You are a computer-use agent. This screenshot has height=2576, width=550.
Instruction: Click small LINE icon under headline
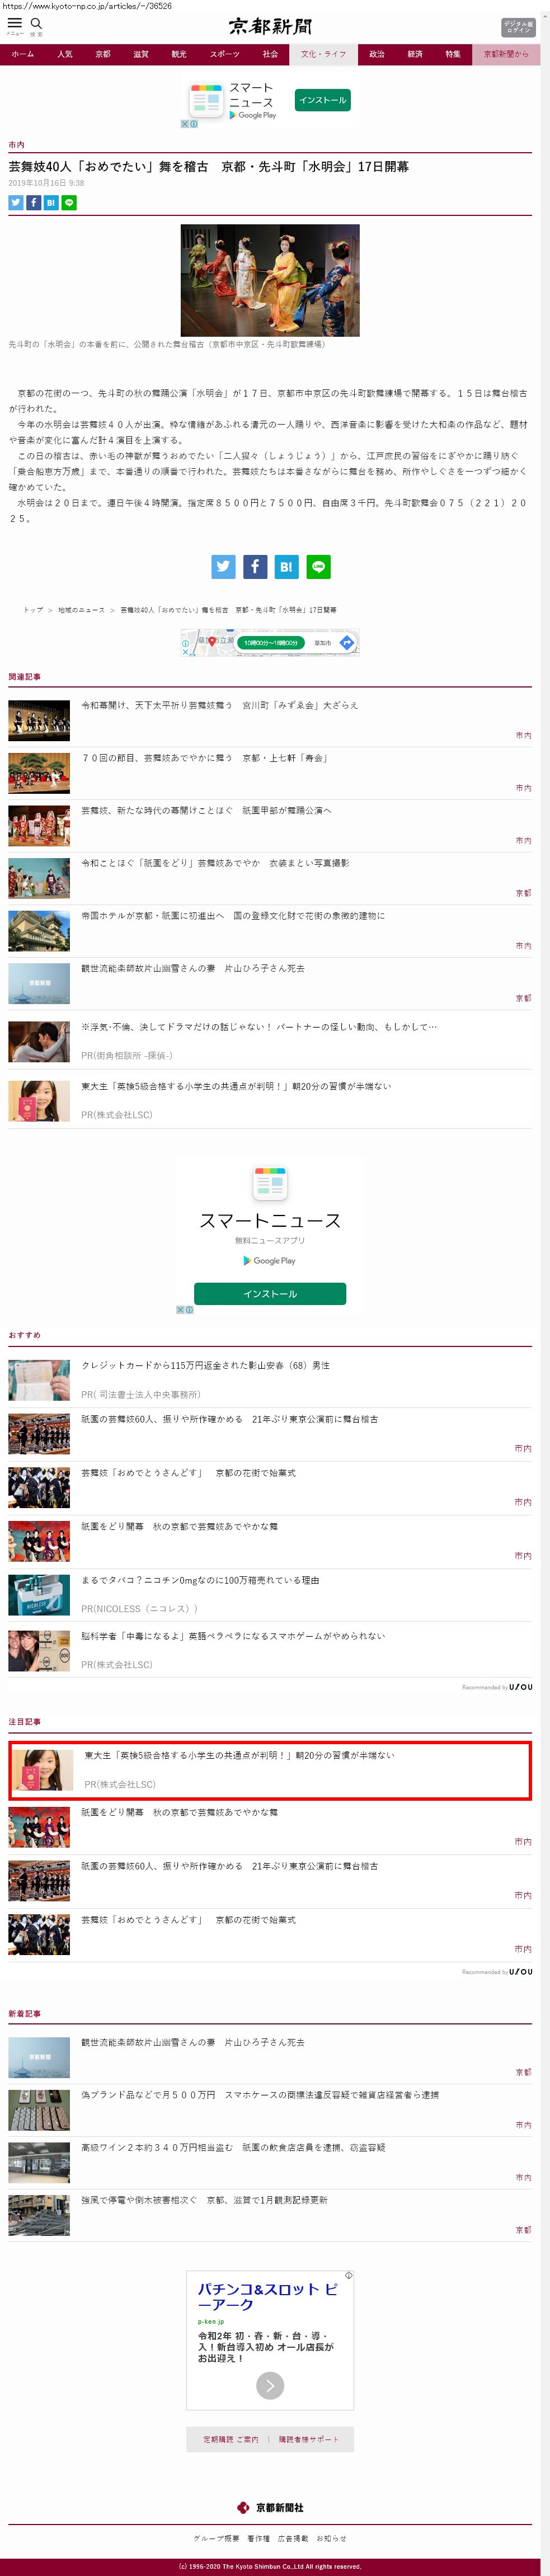[69, 202]
